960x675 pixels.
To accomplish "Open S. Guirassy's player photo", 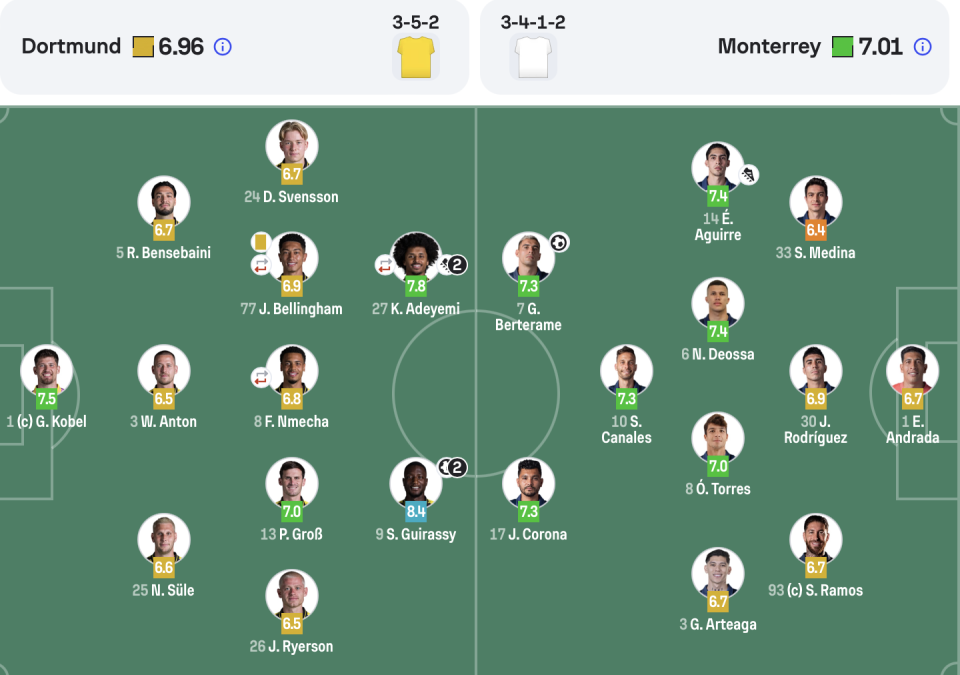I will point(416,483).
